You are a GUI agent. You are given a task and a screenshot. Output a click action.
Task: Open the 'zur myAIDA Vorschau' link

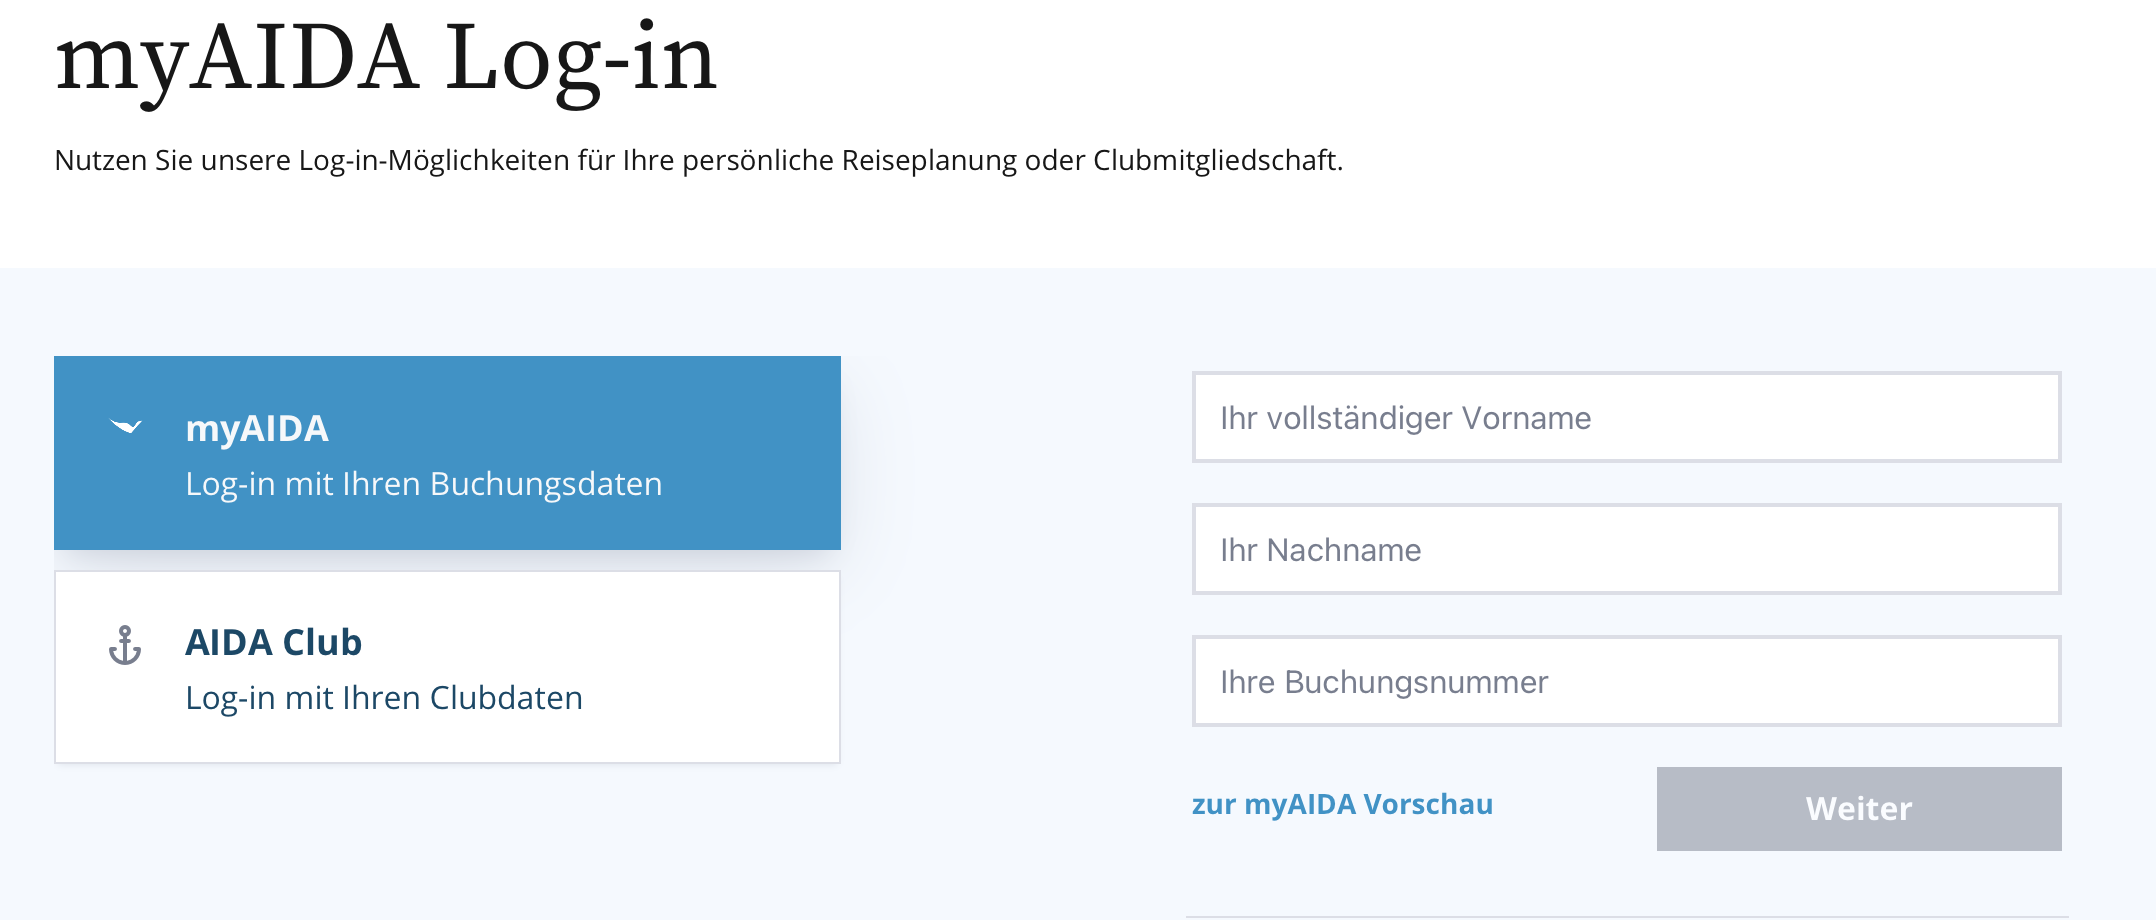click(1342, 804)
